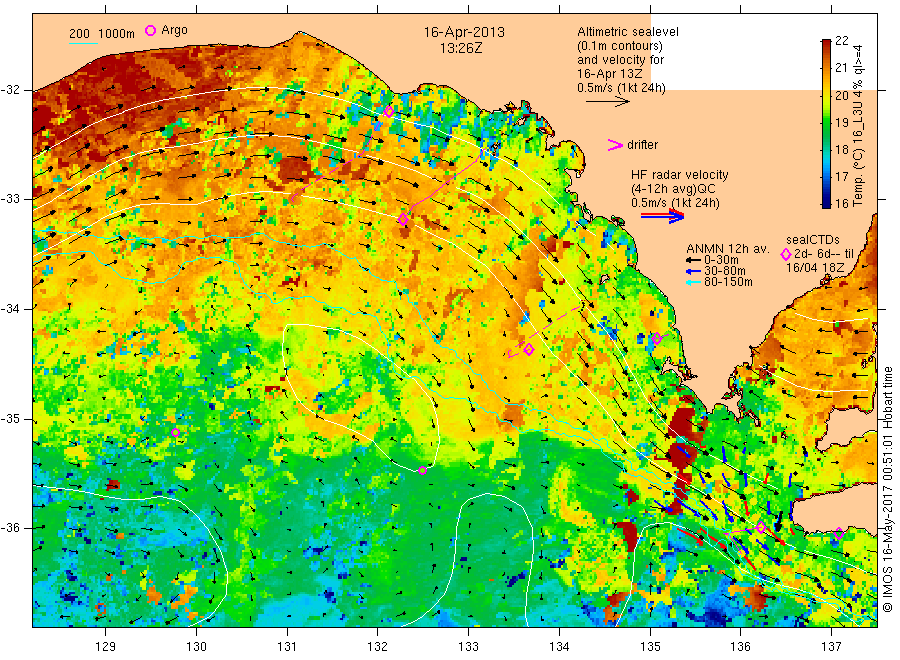Click the colorbar tick label 22

point(841,40)
